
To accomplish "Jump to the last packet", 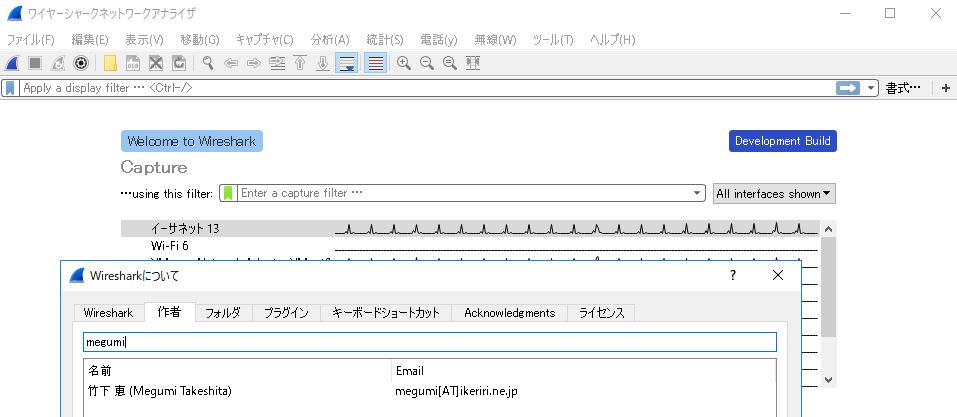I will pyautogui.click(x=323, y=63).
